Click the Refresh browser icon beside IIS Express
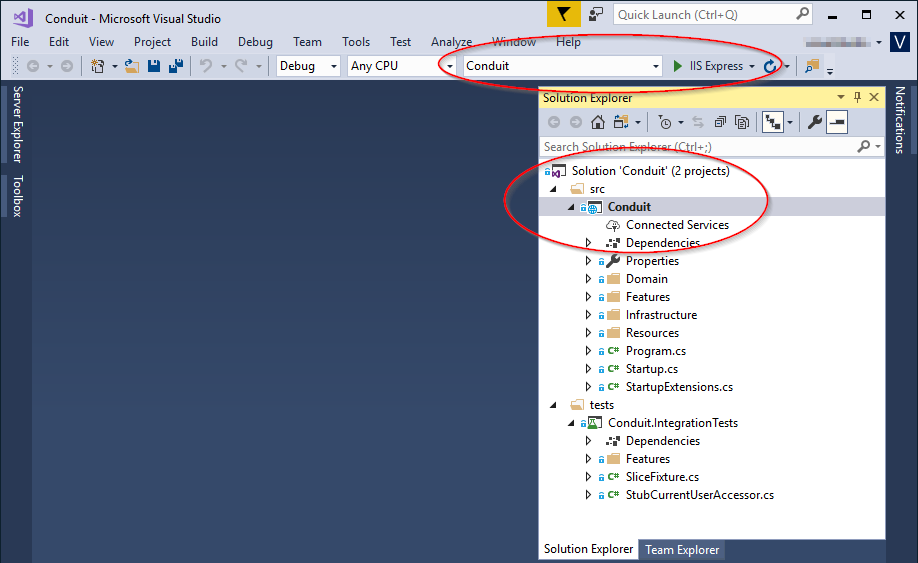Image resolution: width=918 pixels, height=563 pixels. (x=770, y=66)
